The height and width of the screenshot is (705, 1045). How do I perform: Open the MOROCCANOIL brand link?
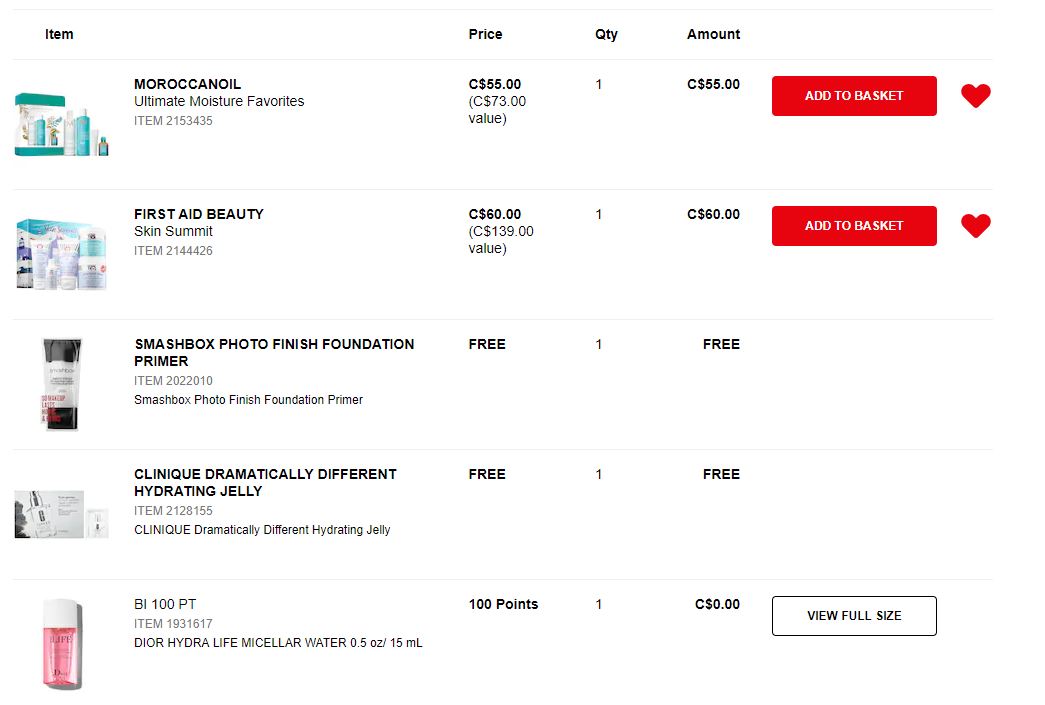click(187, 84)
